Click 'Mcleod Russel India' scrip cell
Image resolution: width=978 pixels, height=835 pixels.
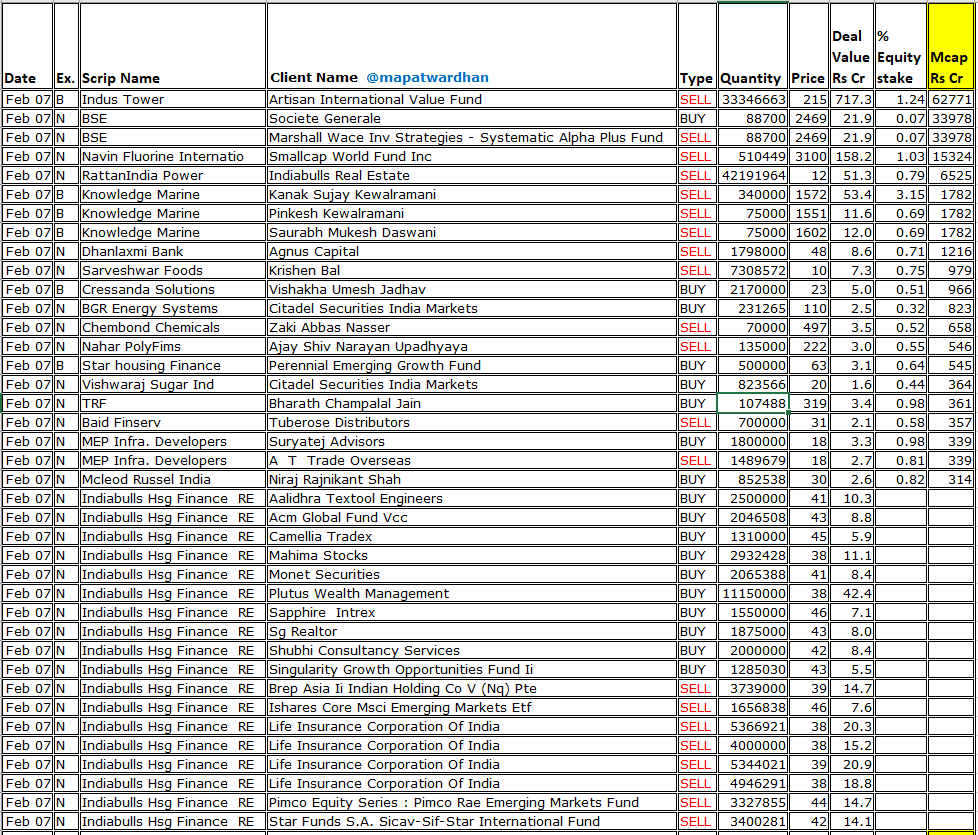click(173, 480)
